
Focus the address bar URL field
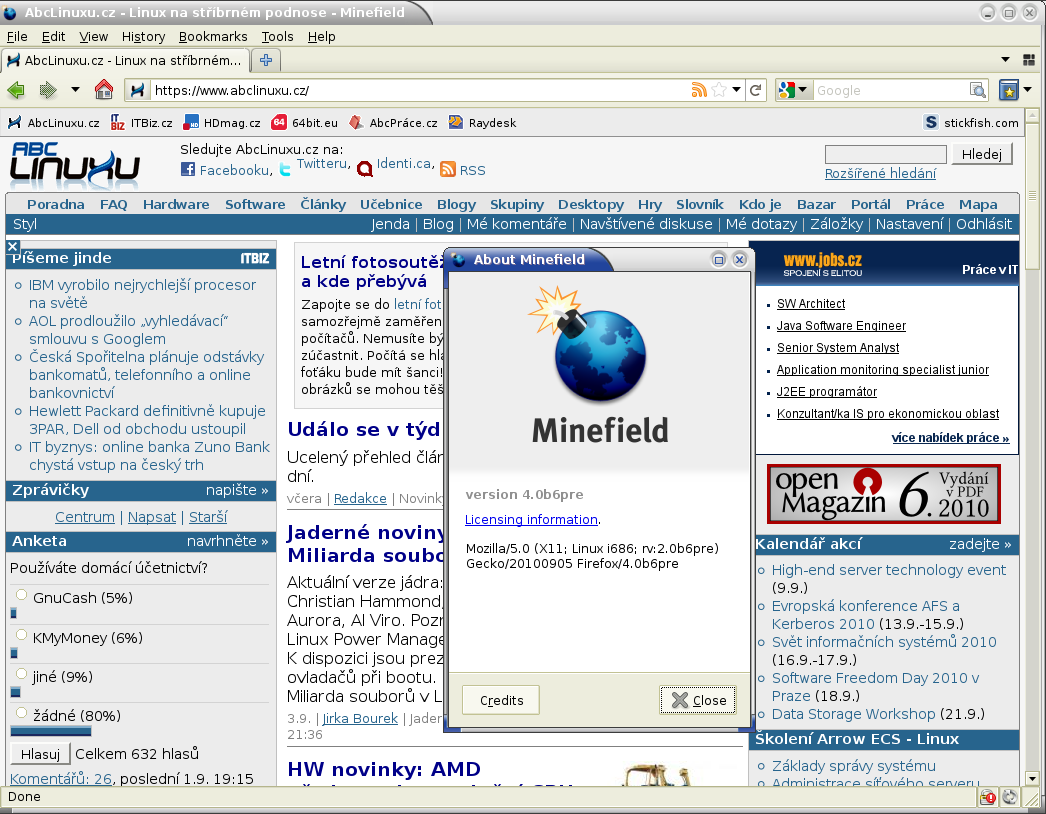pyautogui.click(x=420, y=90)
